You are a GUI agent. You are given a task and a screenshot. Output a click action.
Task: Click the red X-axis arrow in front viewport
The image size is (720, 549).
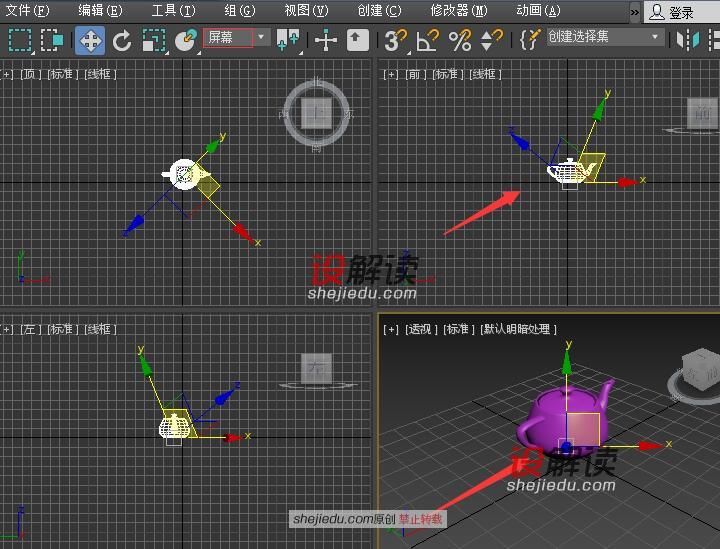click(628, 182)
